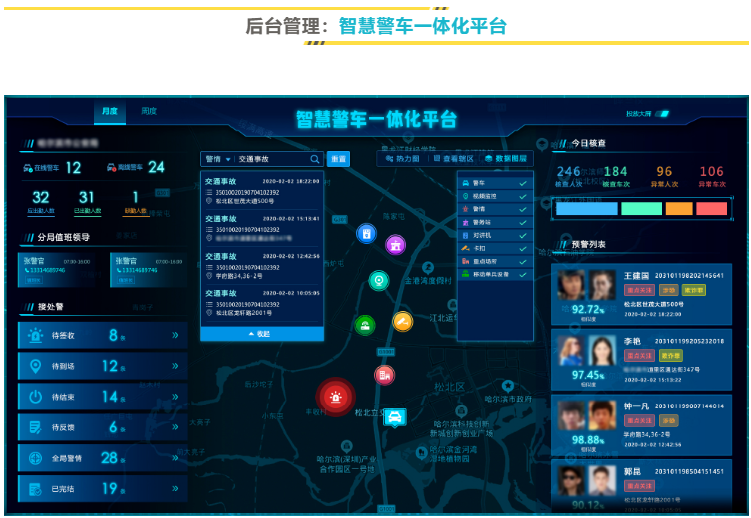Click the 热力图 heatmap button
751x518 pixels.
coord(402,159)
